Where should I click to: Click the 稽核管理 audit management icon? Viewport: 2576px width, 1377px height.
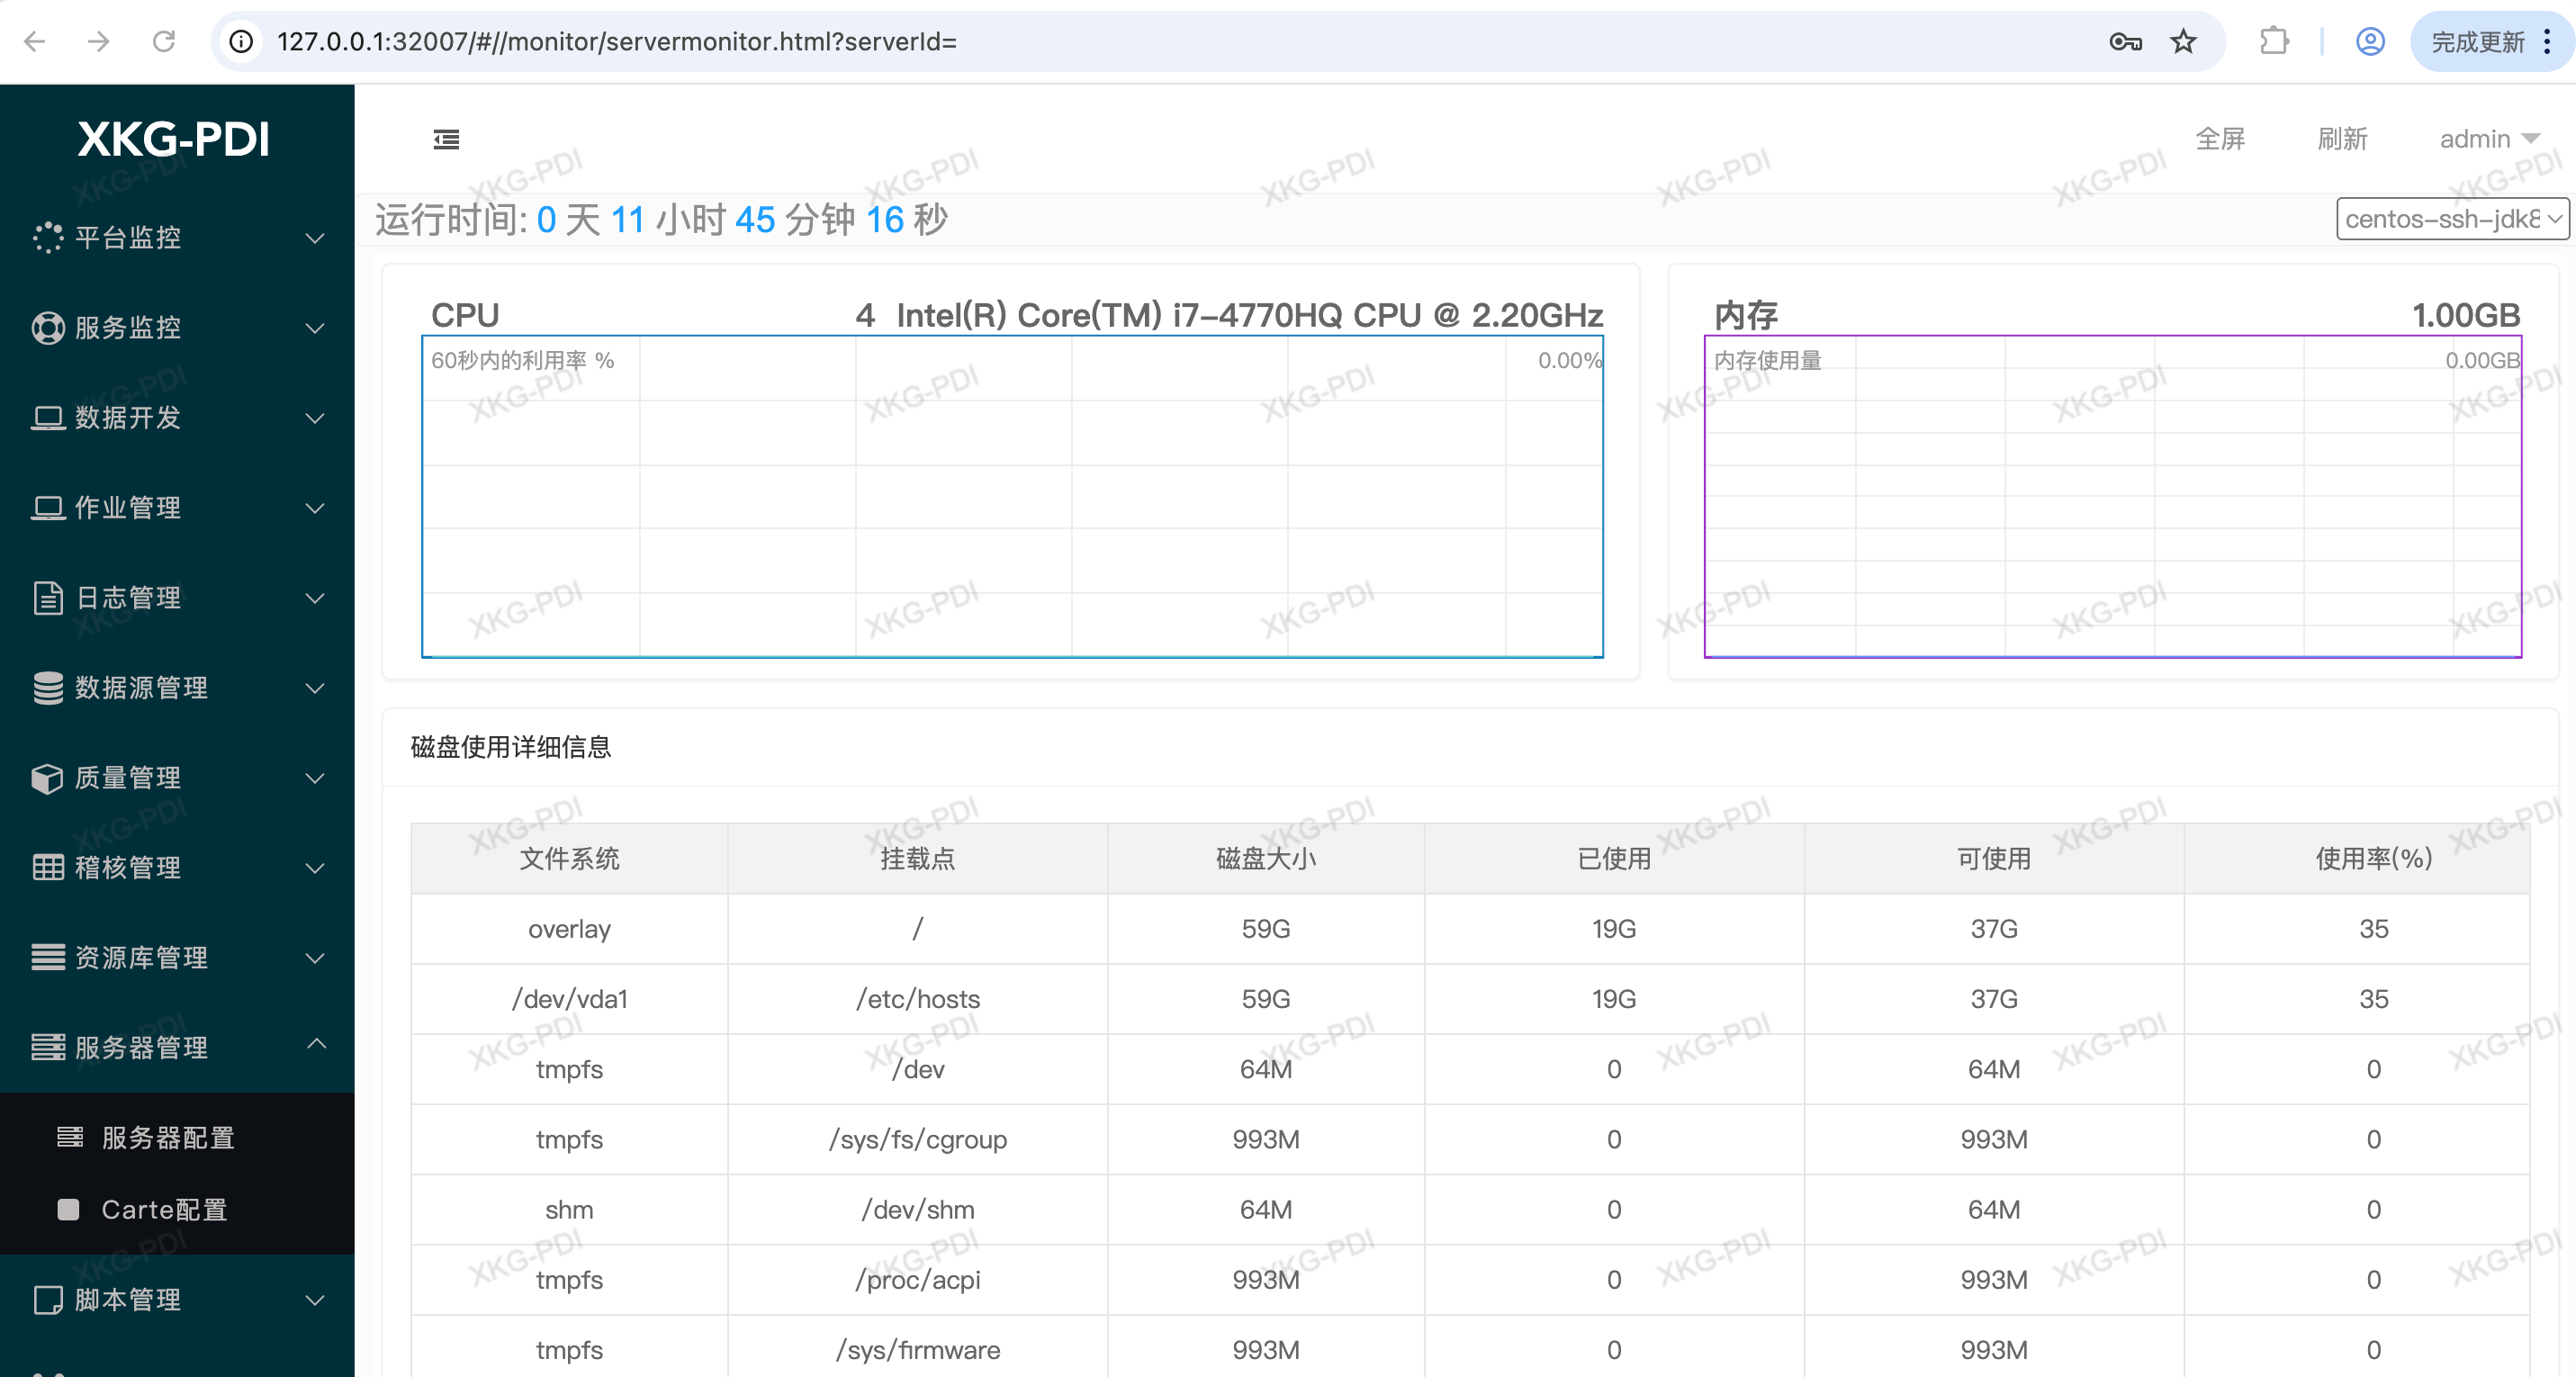47,868
